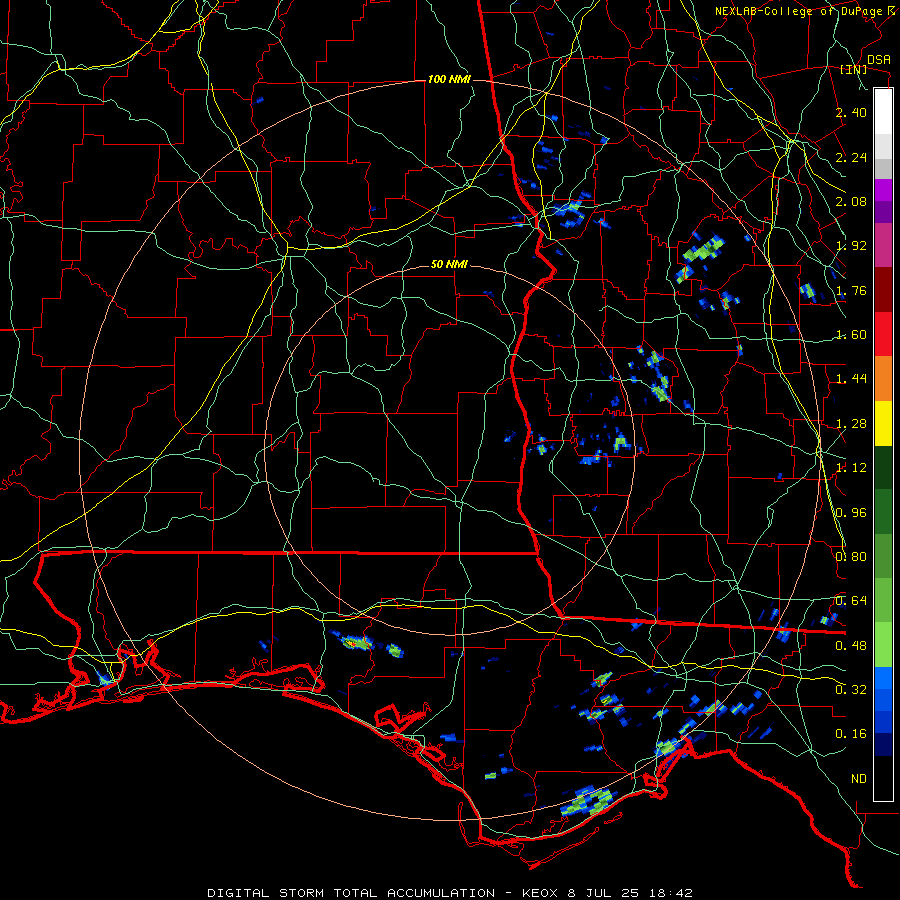
Task: Click the 2.08 legend value
Action: coord(851,201)
